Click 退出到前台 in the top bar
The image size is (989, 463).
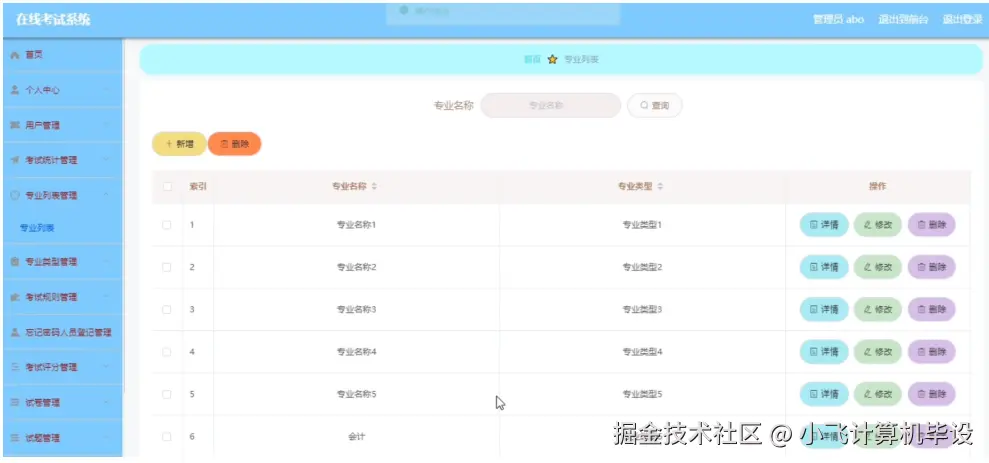click(903, 20)
